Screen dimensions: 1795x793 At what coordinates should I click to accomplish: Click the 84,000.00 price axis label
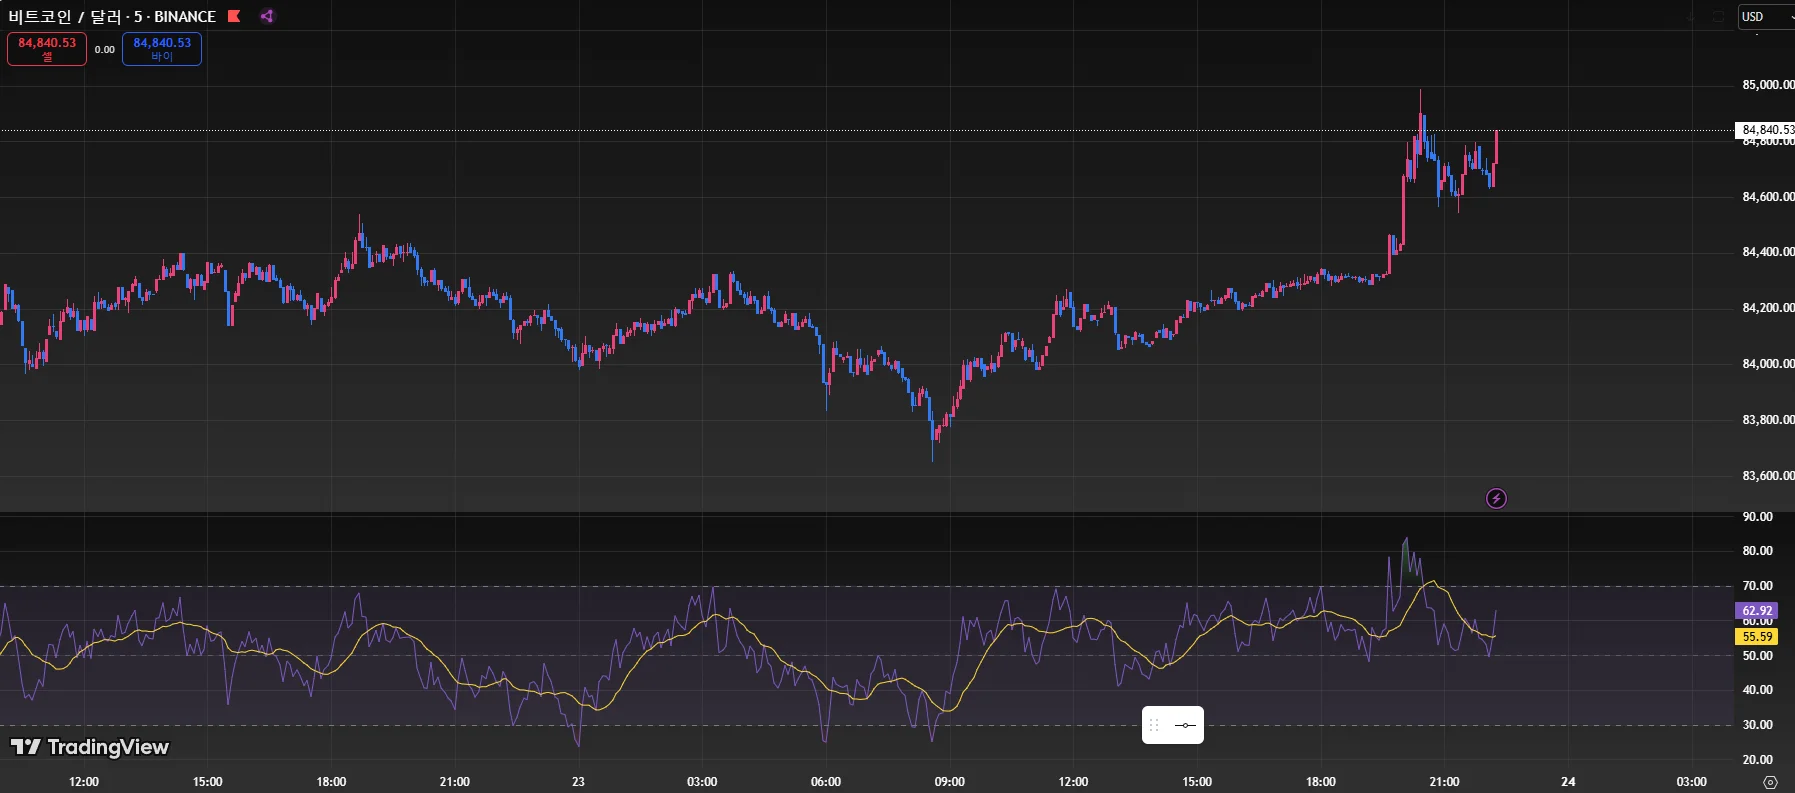click(1768, 364)
